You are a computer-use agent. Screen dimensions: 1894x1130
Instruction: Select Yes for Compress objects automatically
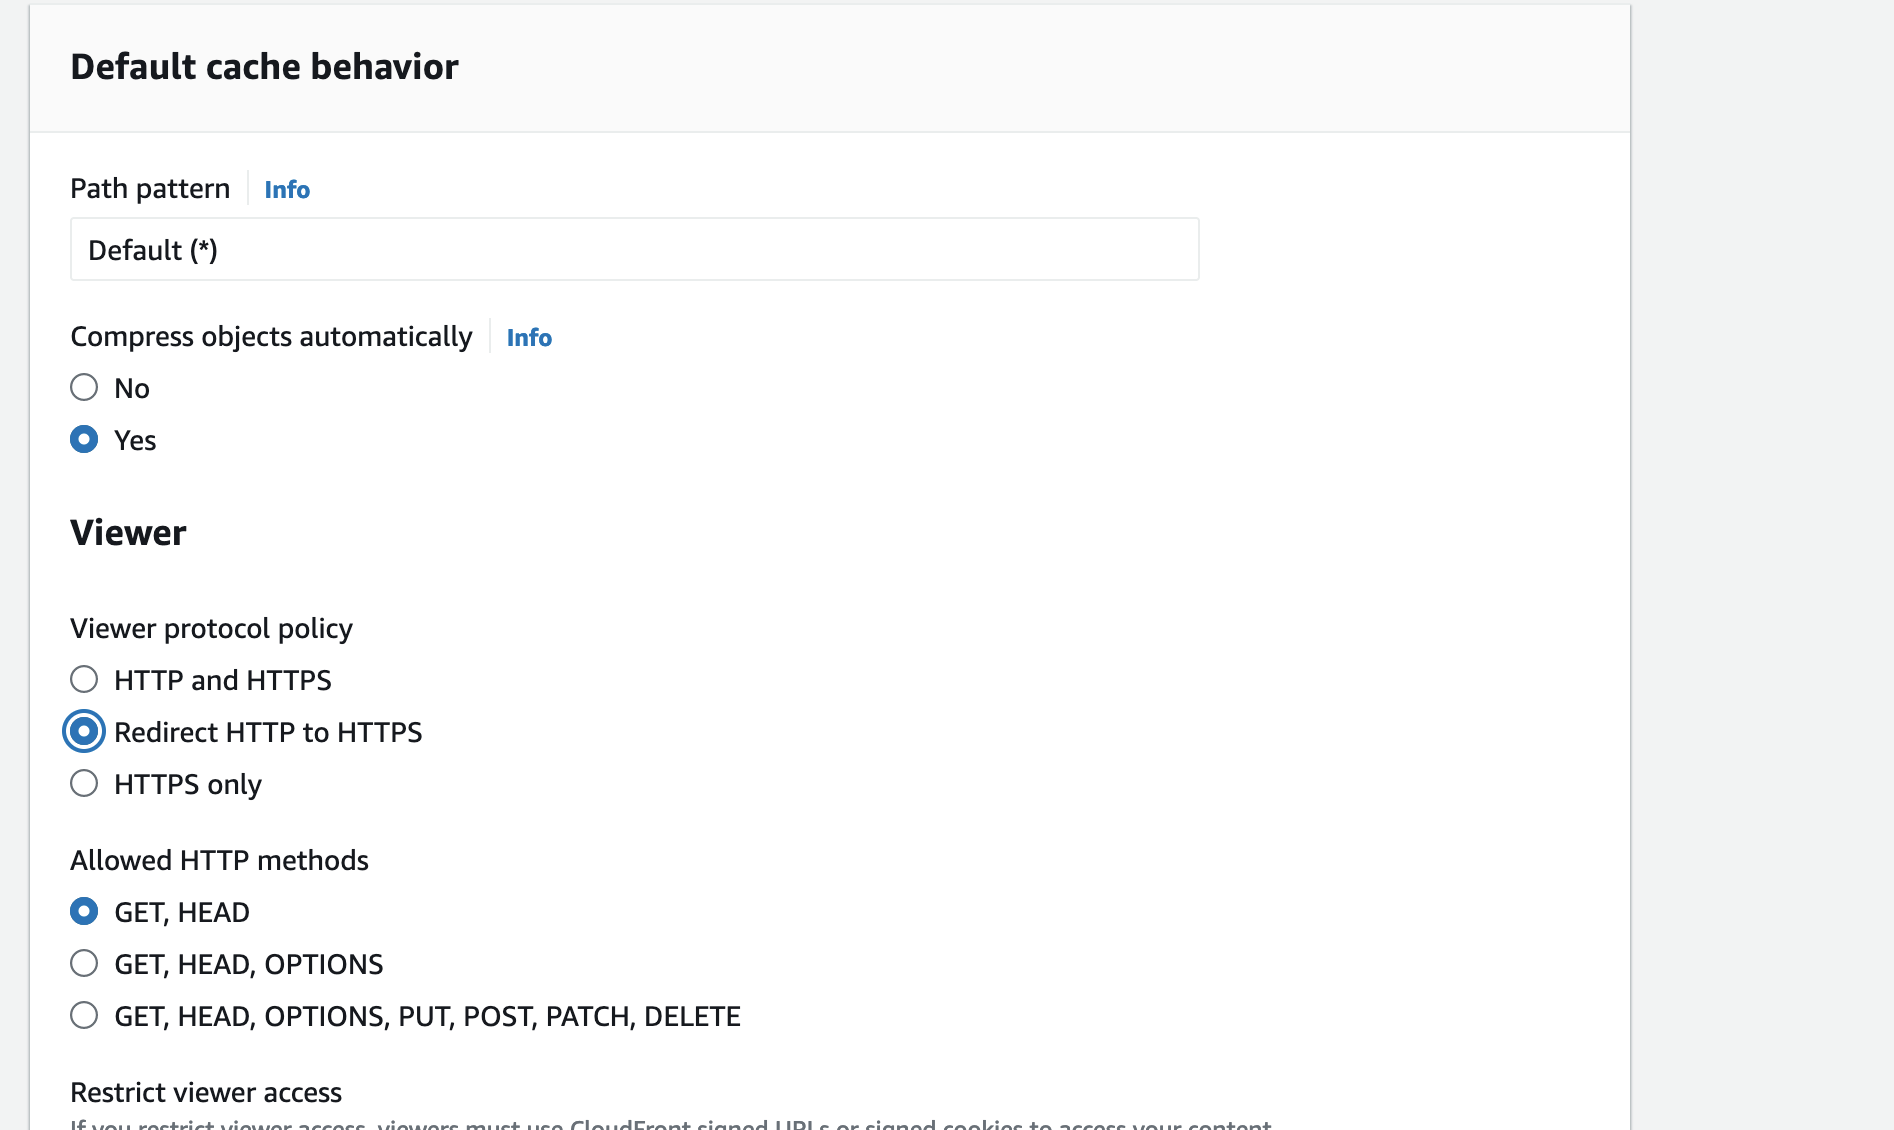84,440
